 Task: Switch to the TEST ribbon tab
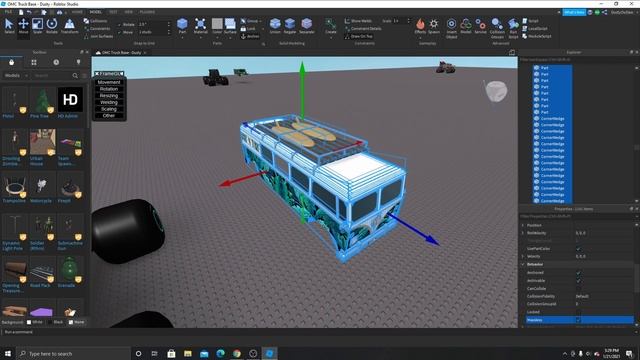113,12
